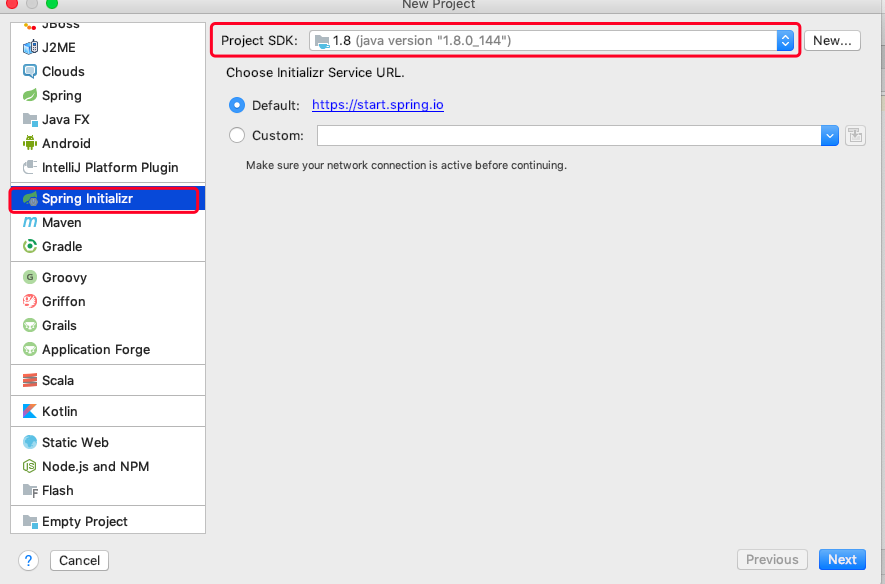This screenshot has width=885, height=584.
Task: Select the Gradle elephant icon
Action: point(30,246)
